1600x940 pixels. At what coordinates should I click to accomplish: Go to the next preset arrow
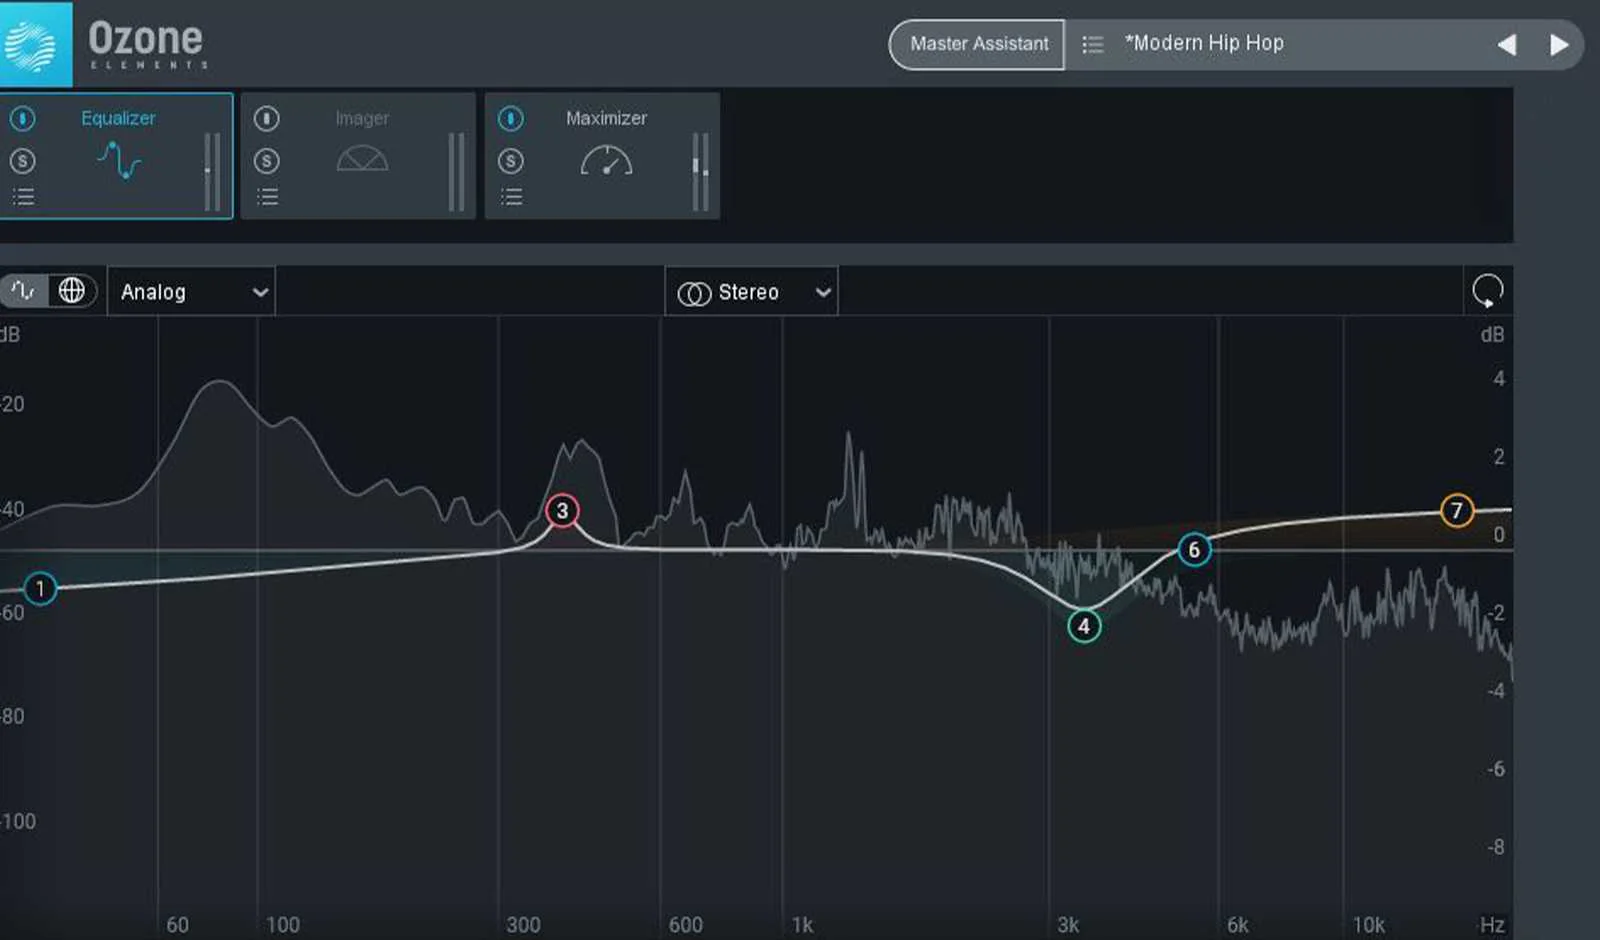pos(1558,45)
